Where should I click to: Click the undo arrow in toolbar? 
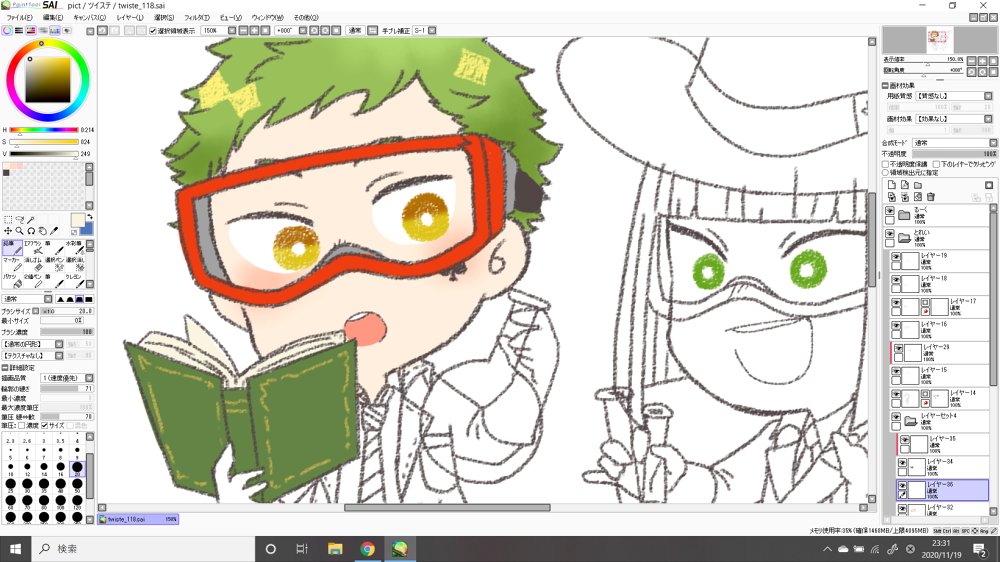pyautogui.click(x=103, y=30)
